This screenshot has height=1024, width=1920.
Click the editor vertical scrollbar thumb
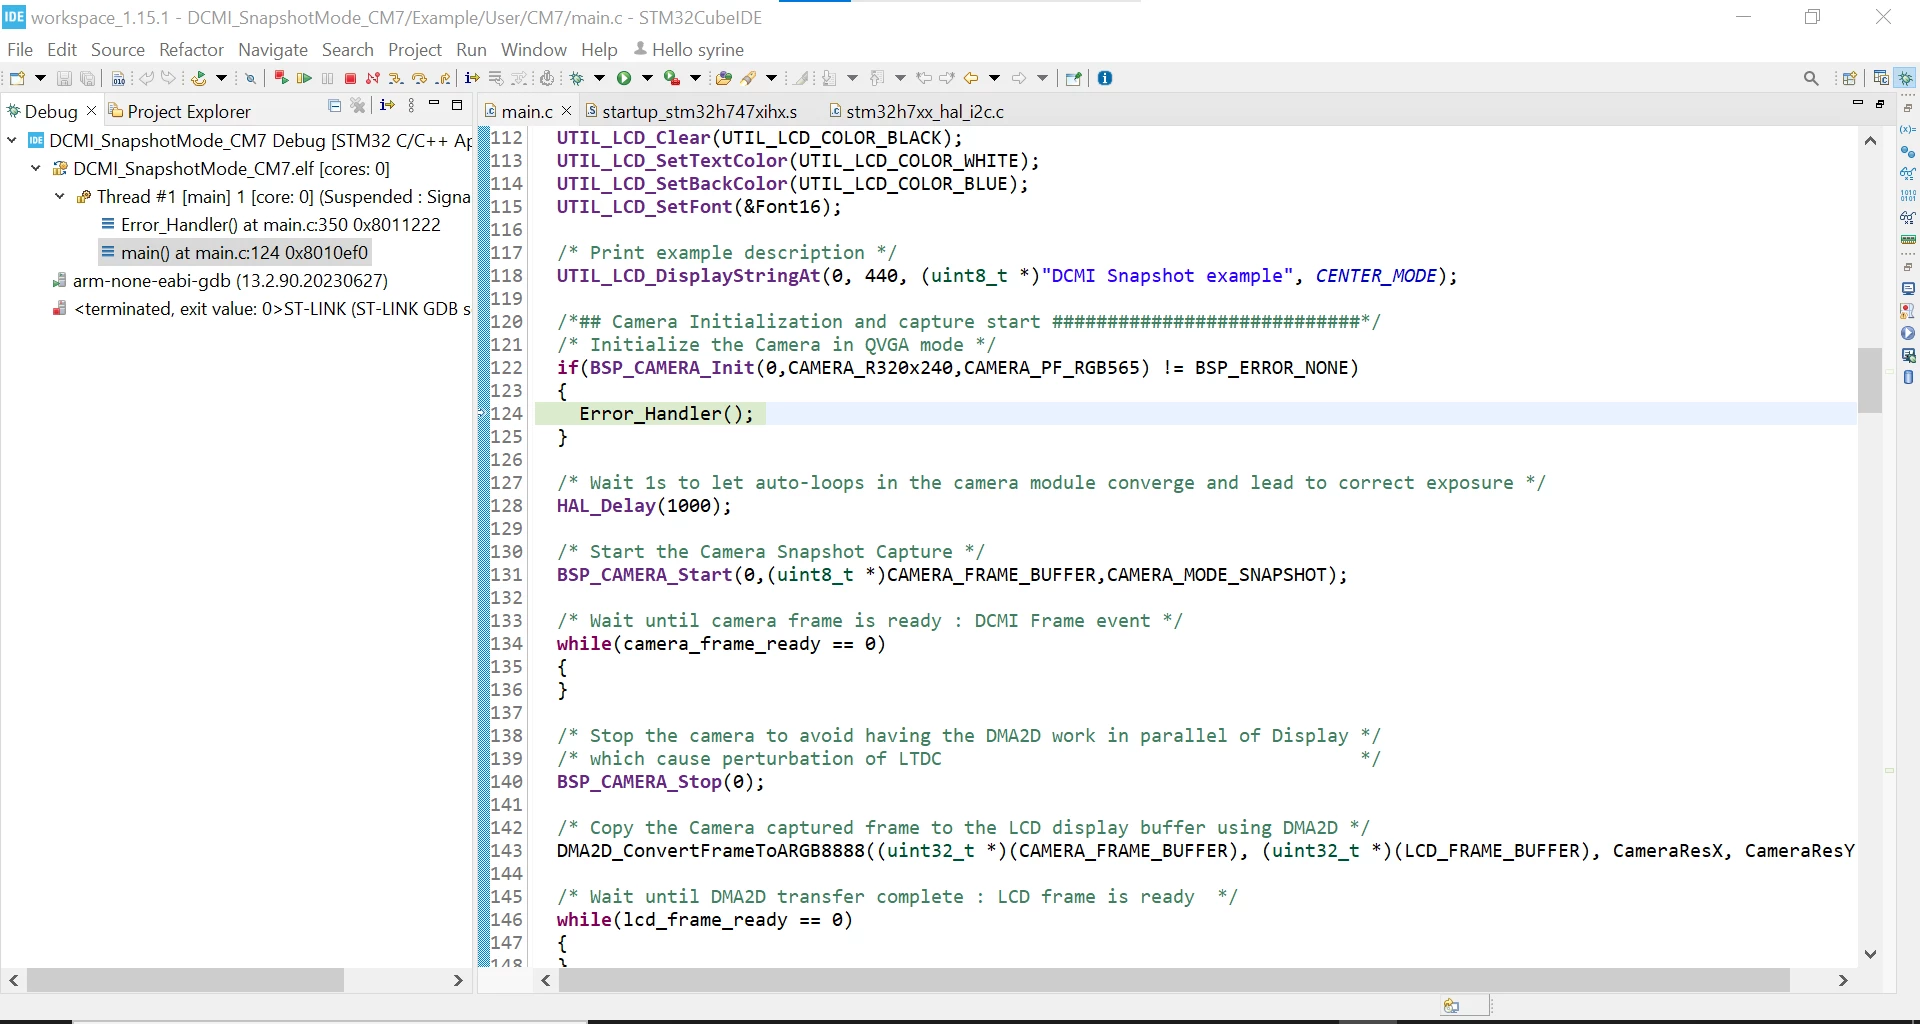1870,380
